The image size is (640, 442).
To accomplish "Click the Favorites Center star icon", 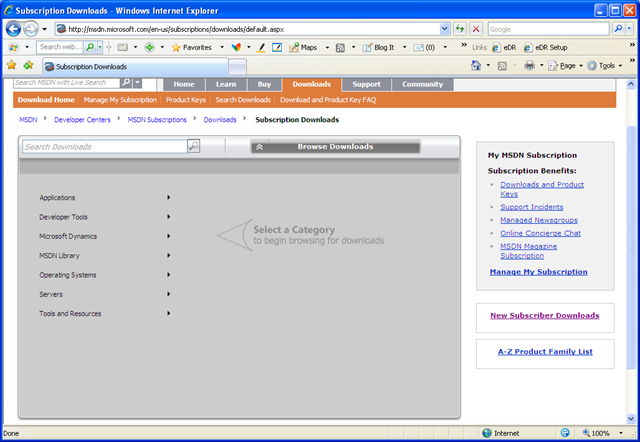I will pos(12,65).
